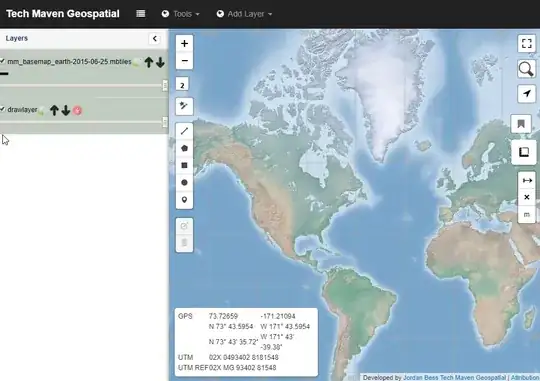
Task: Select the place marker tool
Action: coord(184,200)
